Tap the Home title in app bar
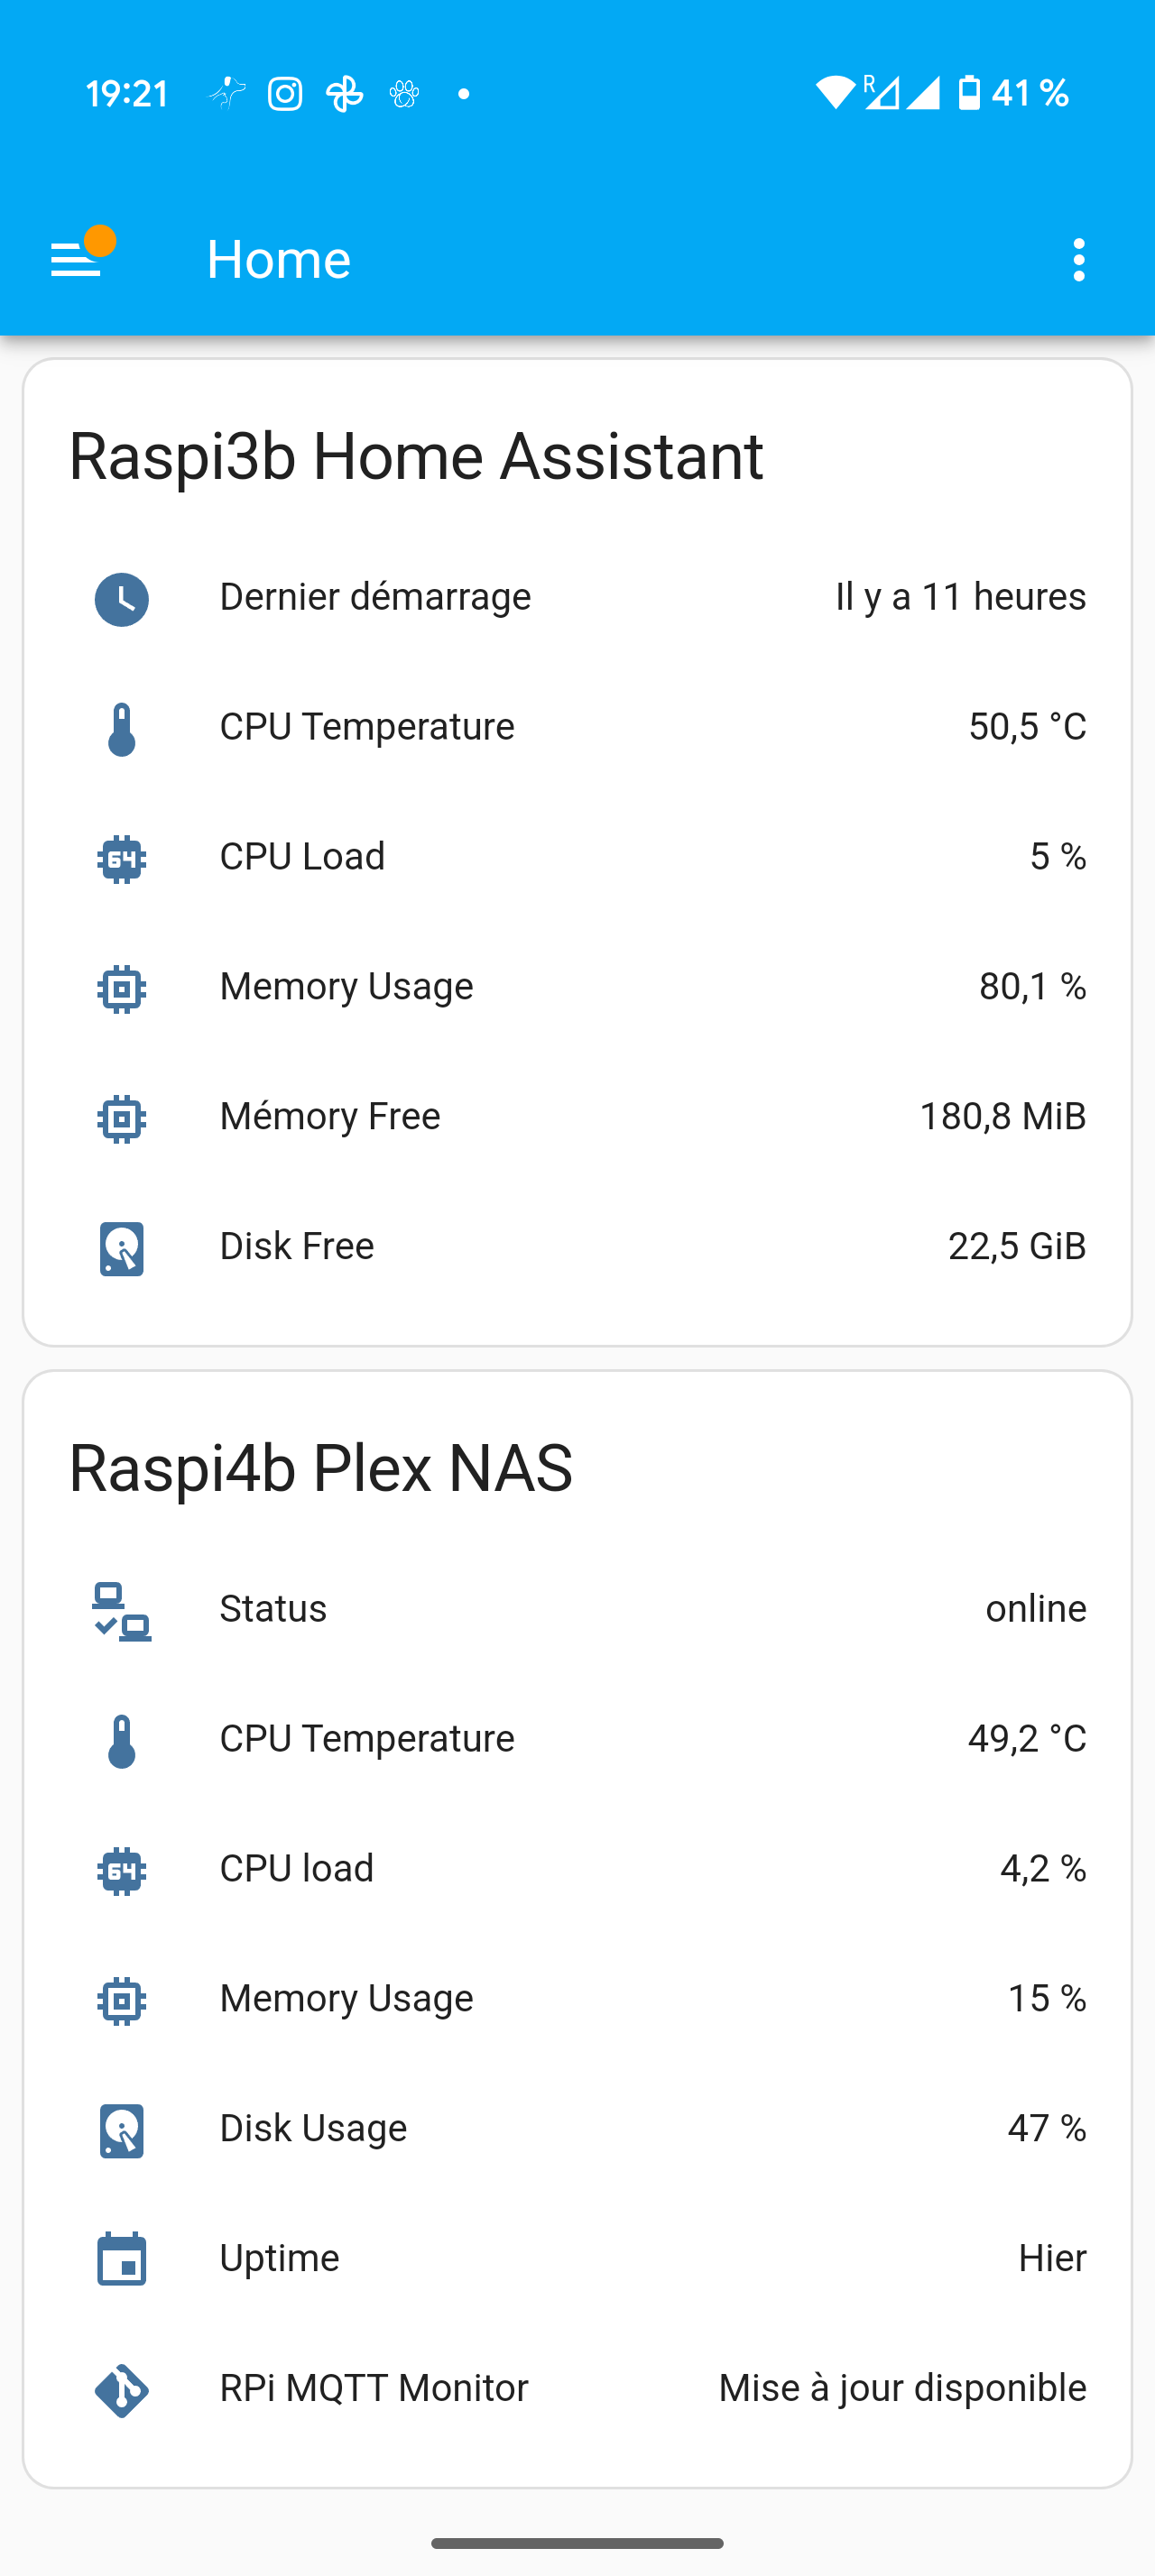1155x2576 pixels. coord(279,260)
